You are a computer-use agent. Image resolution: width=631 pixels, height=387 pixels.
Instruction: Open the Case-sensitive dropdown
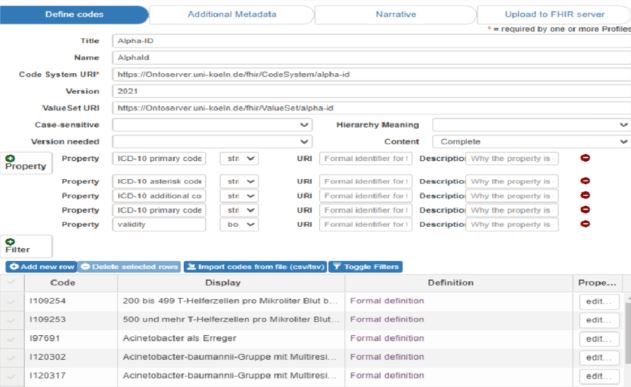coord(212,125)
